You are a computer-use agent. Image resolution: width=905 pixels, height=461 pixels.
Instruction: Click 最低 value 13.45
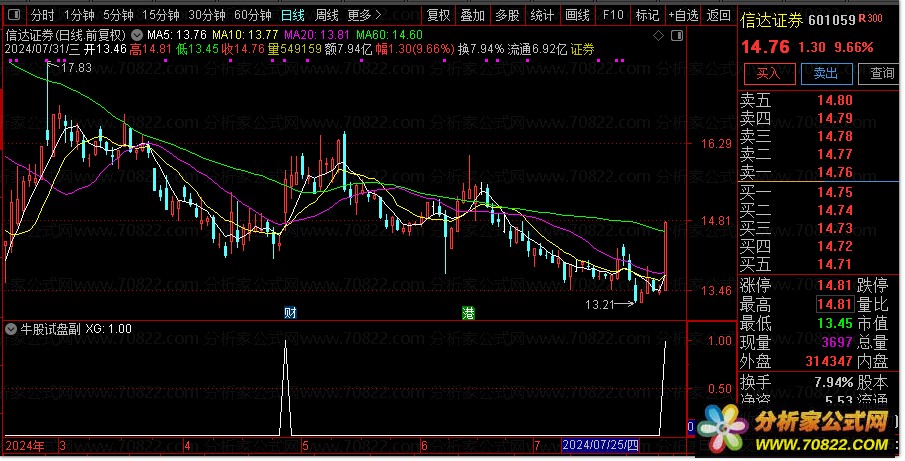(835, 323)
